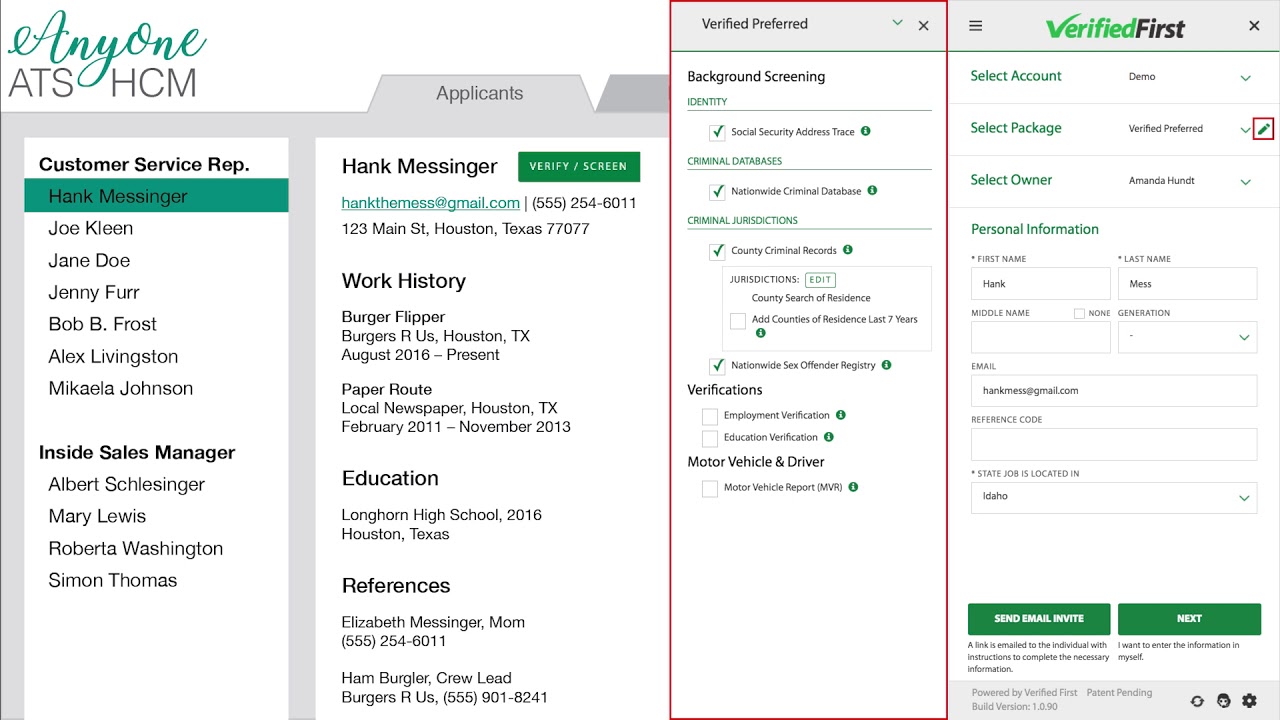
Task: Uncheck Nationwide Criminal Database
Action: tap(717, 192)
